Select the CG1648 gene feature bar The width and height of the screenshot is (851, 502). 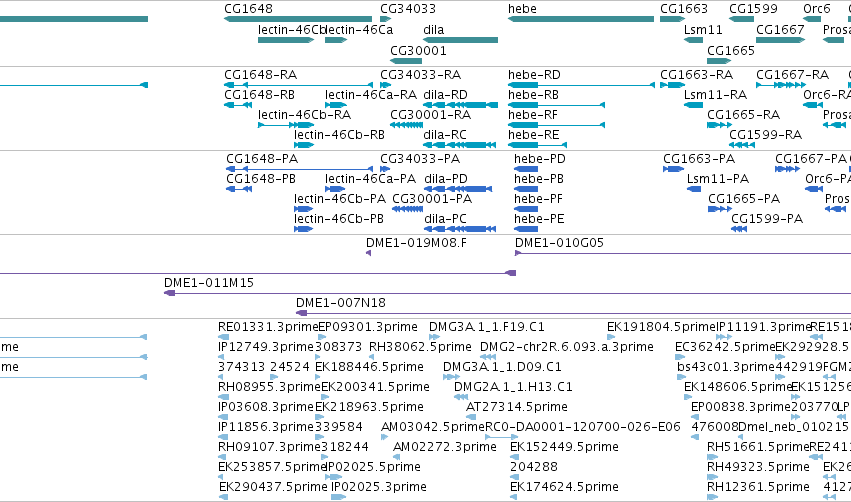[x=298, y=19]
